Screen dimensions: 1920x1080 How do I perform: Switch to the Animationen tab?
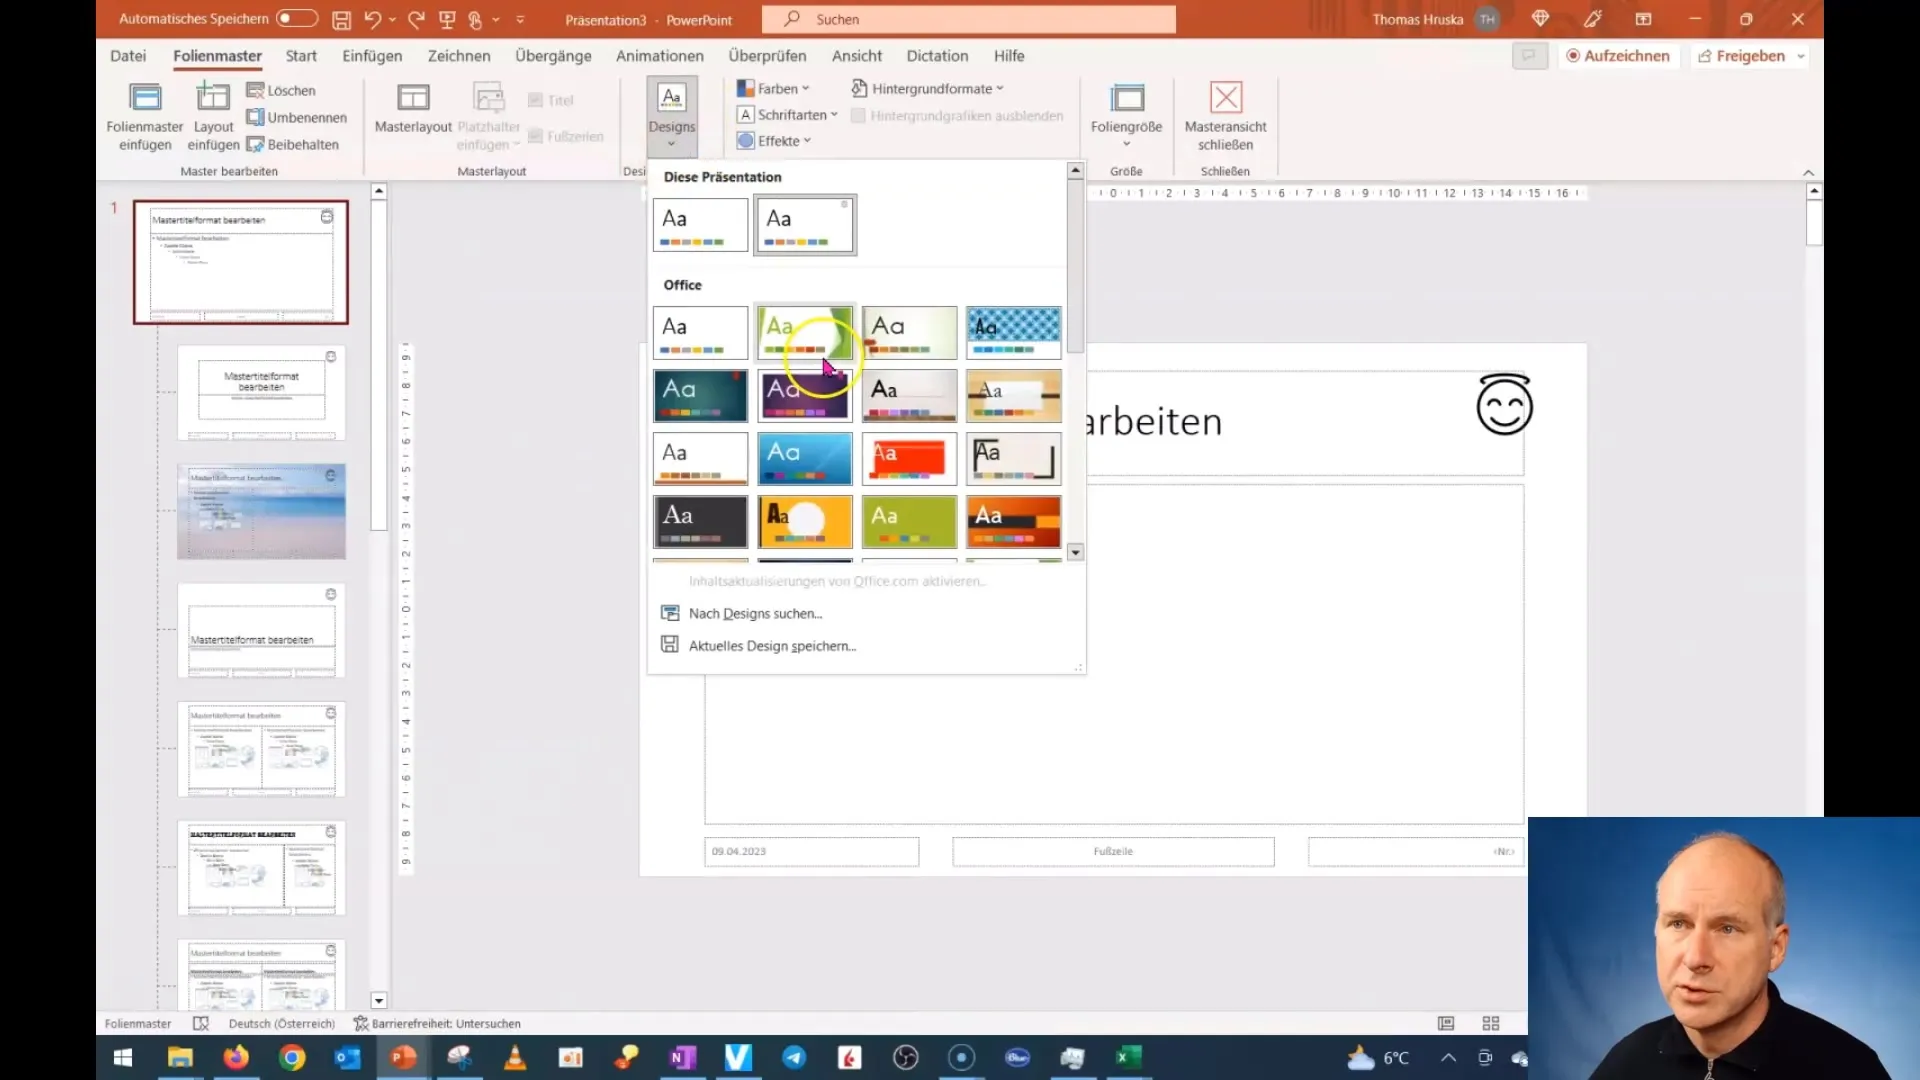click(659, 56)
